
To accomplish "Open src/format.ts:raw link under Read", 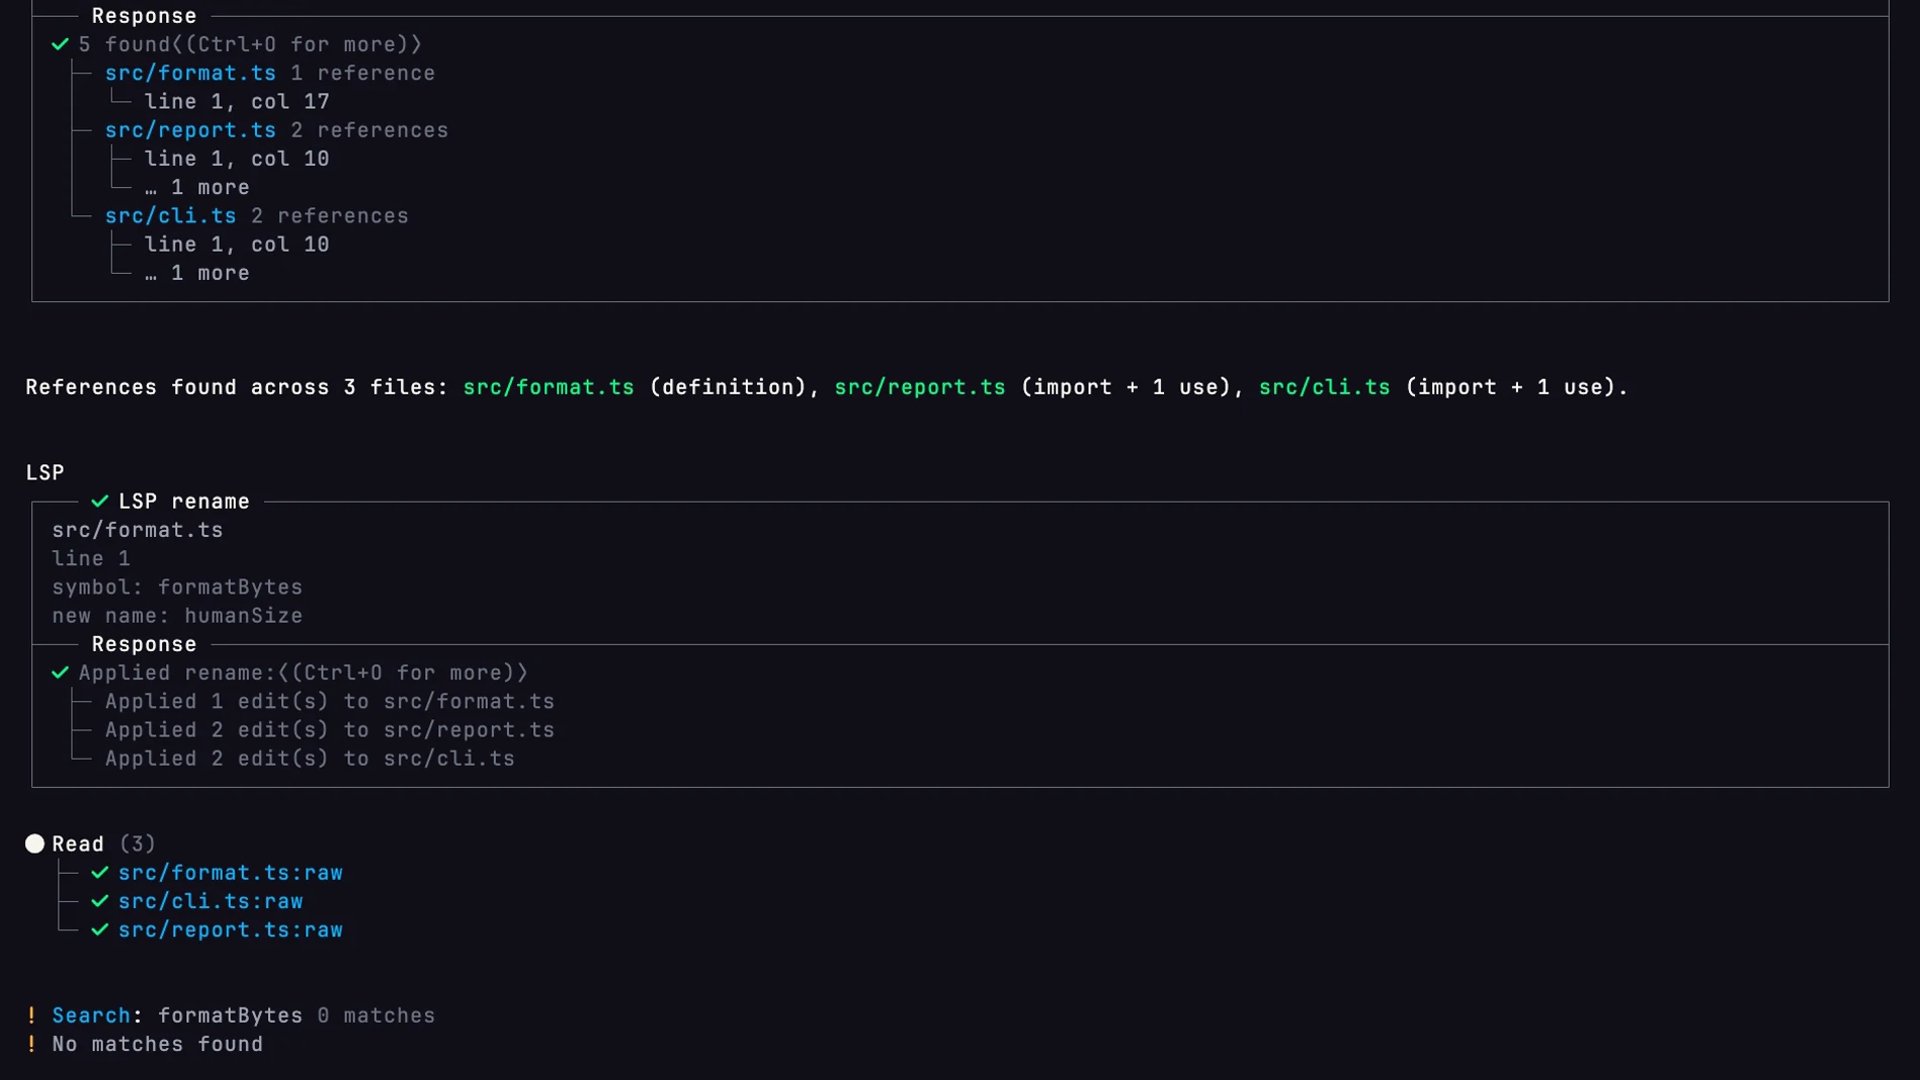I will tap(230, 873).
